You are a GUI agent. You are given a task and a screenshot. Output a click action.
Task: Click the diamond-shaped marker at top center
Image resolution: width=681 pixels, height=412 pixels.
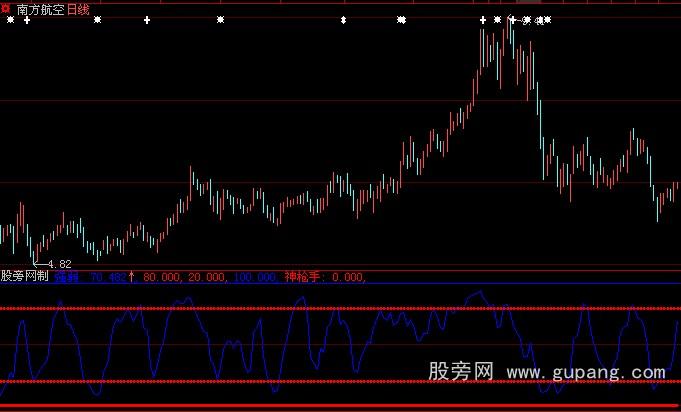(343, 20)
